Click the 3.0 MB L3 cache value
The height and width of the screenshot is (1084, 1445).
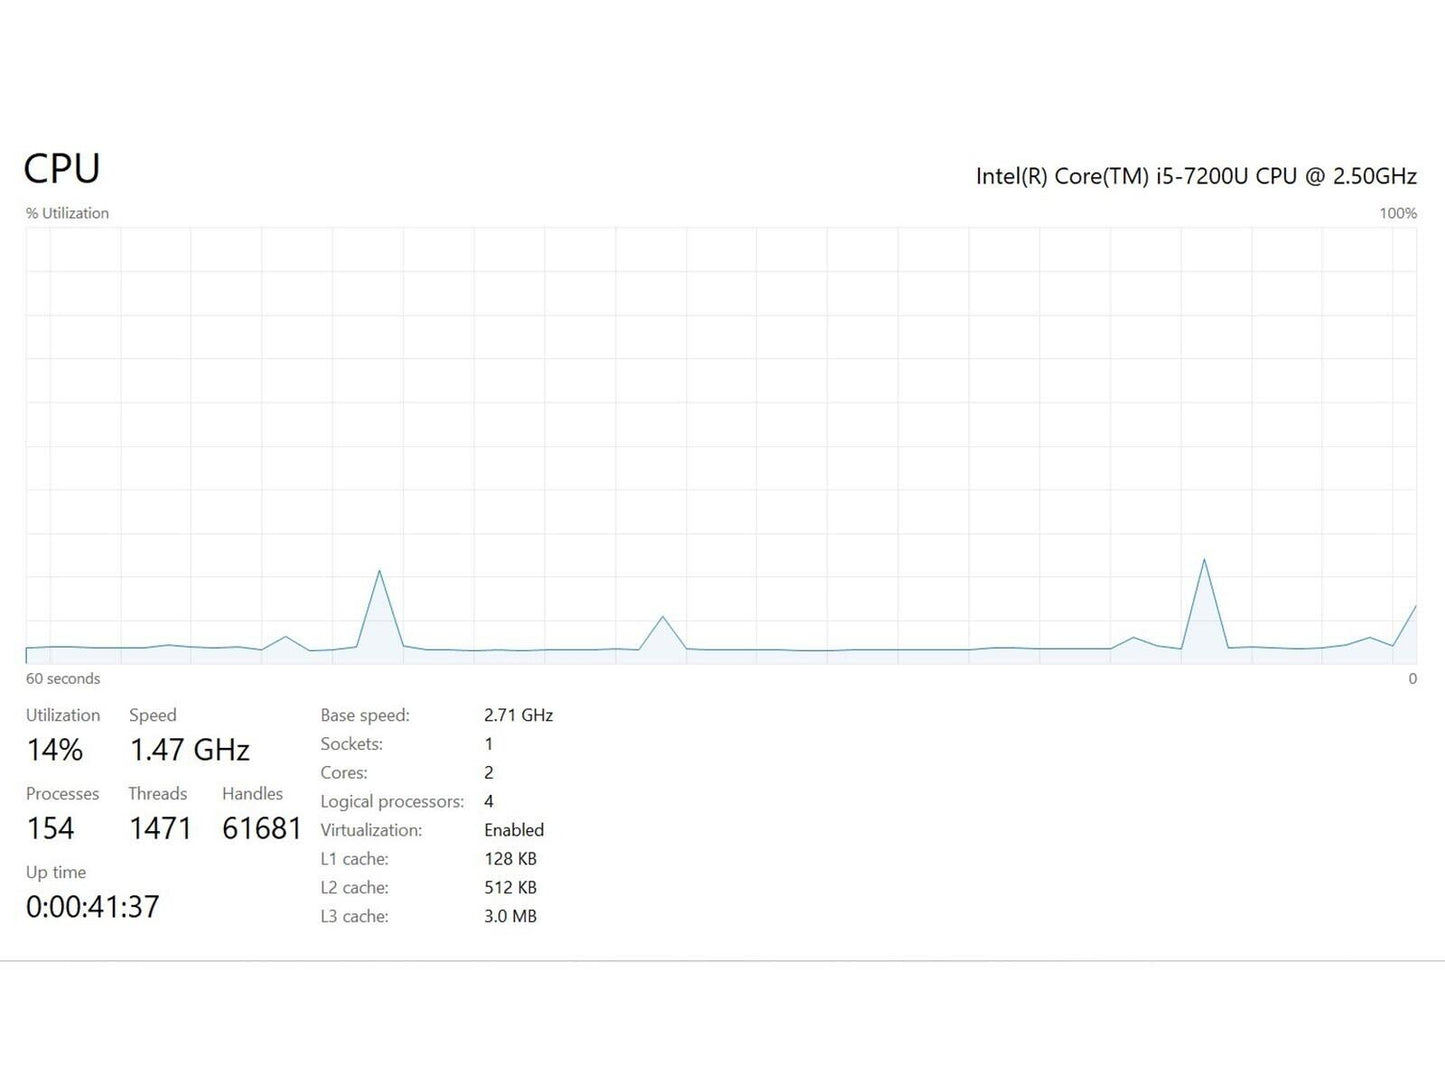[510, 916]
